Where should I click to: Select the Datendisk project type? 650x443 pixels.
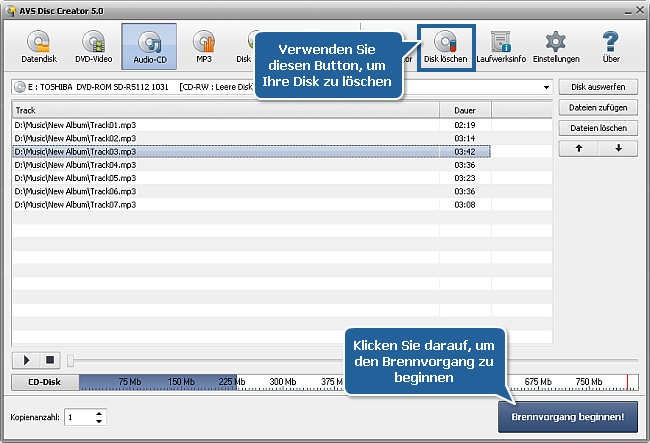[x=39, y=46]
